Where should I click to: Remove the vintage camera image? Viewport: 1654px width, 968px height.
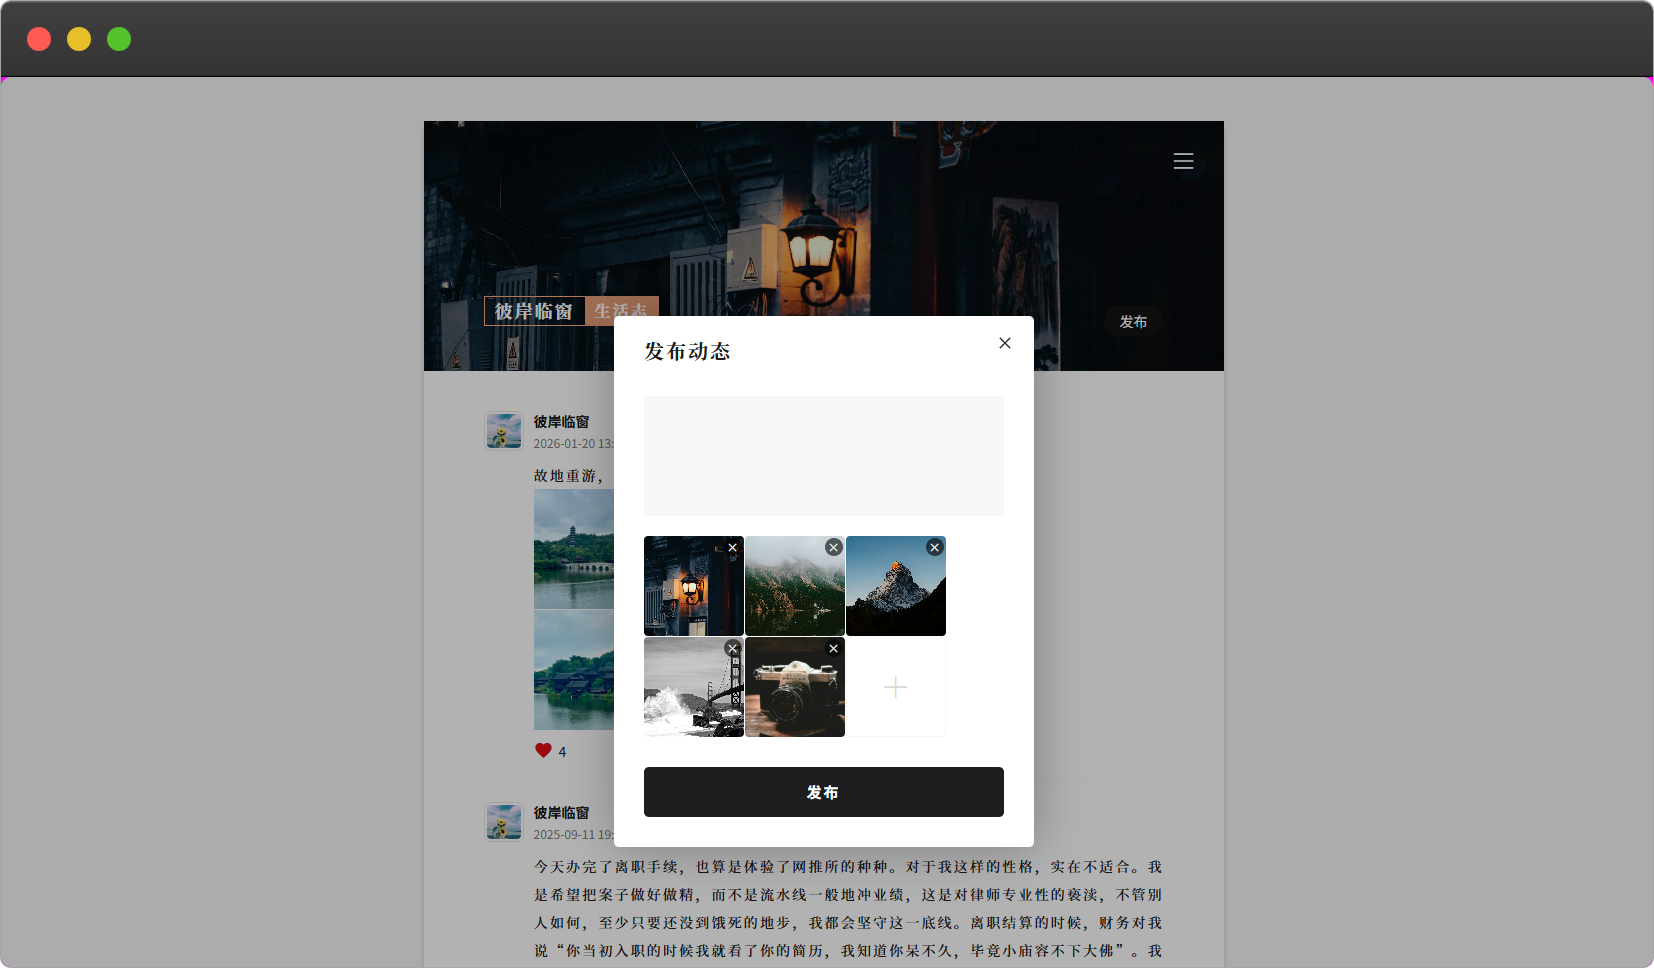tap(834, 648)
